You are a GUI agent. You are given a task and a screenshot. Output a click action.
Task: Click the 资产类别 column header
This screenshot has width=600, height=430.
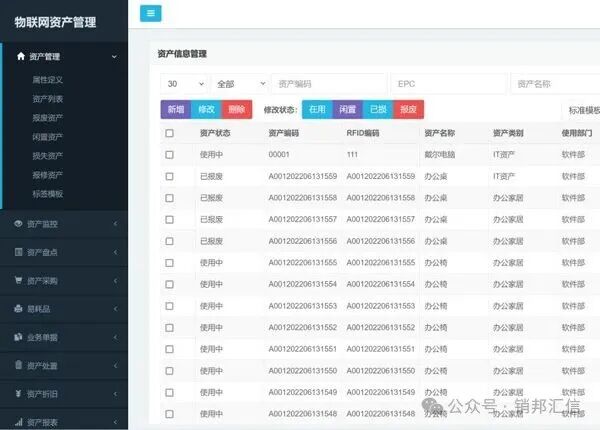click(508, 133)
